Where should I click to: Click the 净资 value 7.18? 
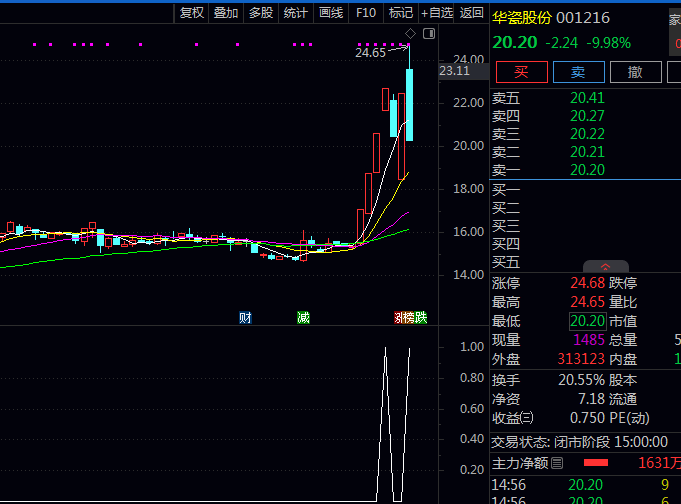tap(592, 399)
